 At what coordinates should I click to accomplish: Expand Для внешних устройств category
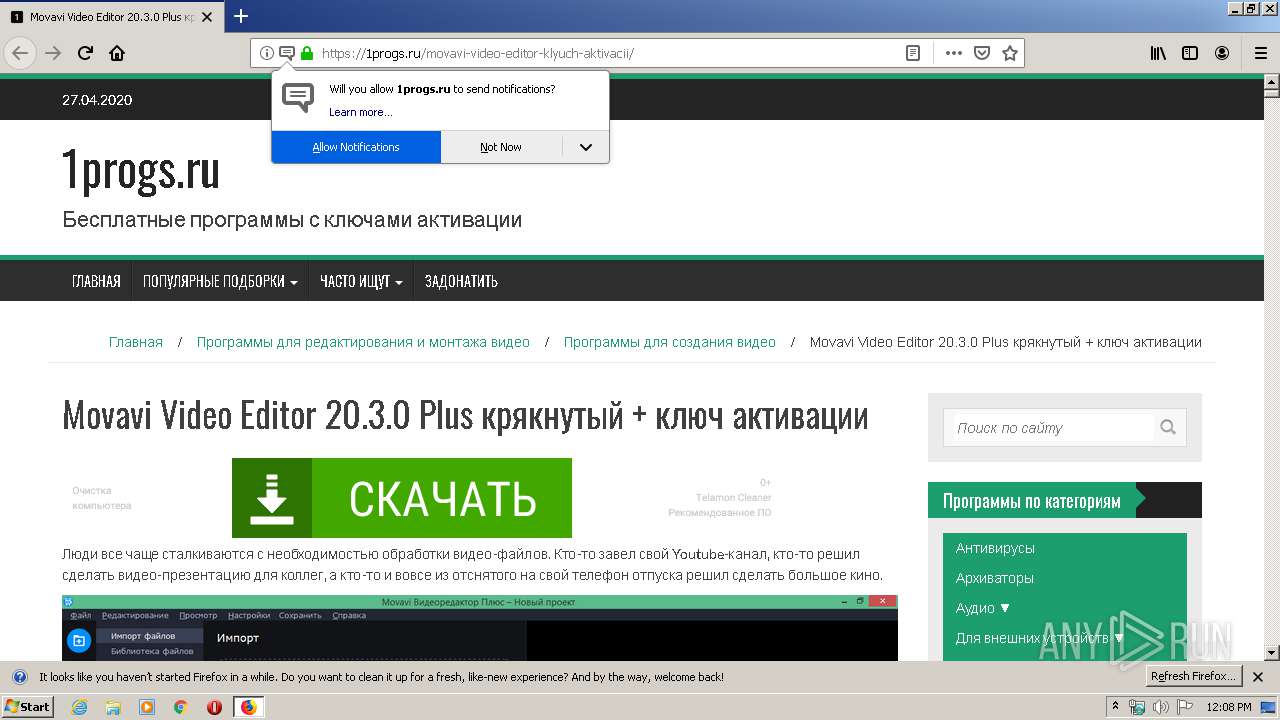pyautogui.click(x=1040, y=638)
